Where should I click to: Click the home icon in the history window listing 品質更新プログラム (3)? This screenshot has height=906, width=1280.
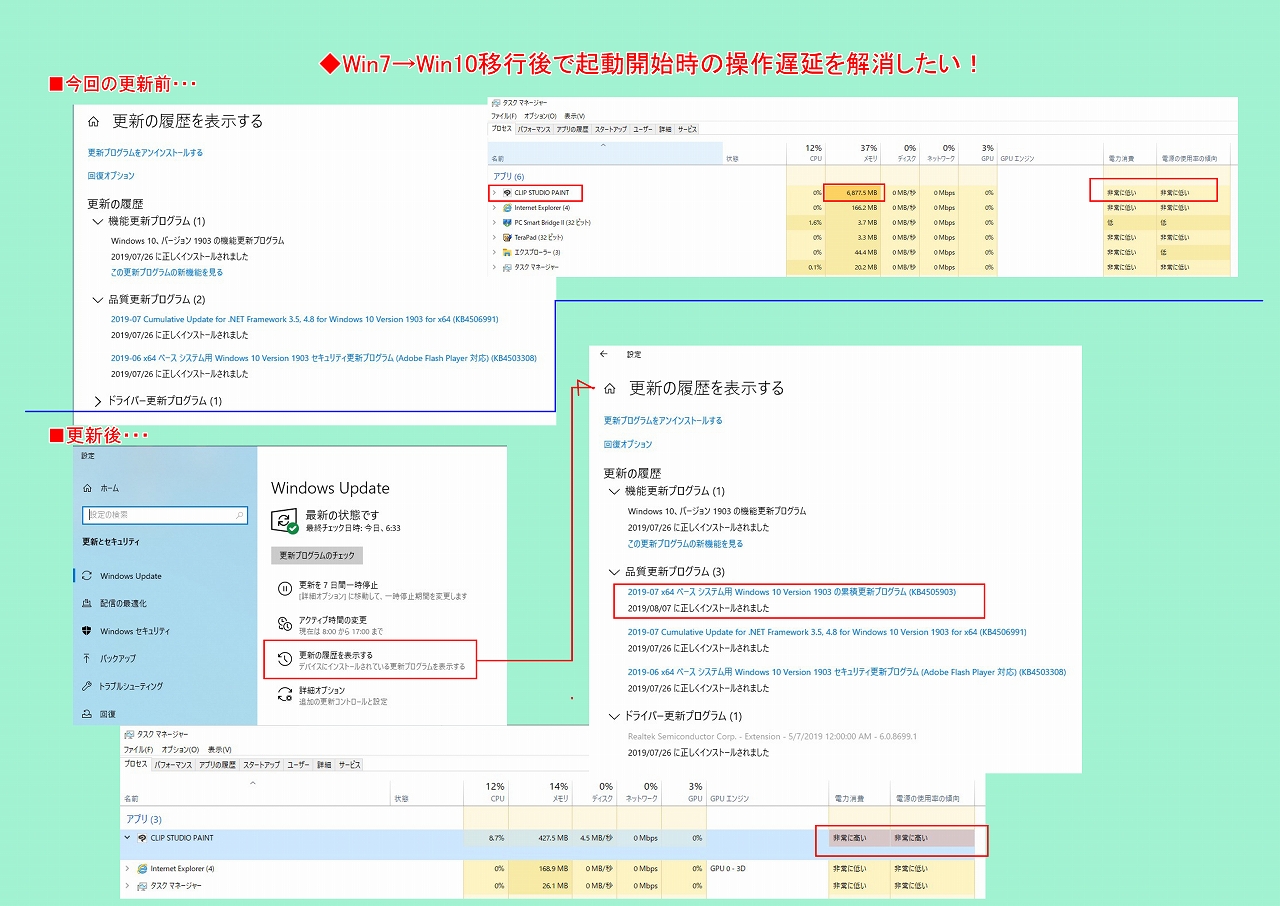[609, 388]
